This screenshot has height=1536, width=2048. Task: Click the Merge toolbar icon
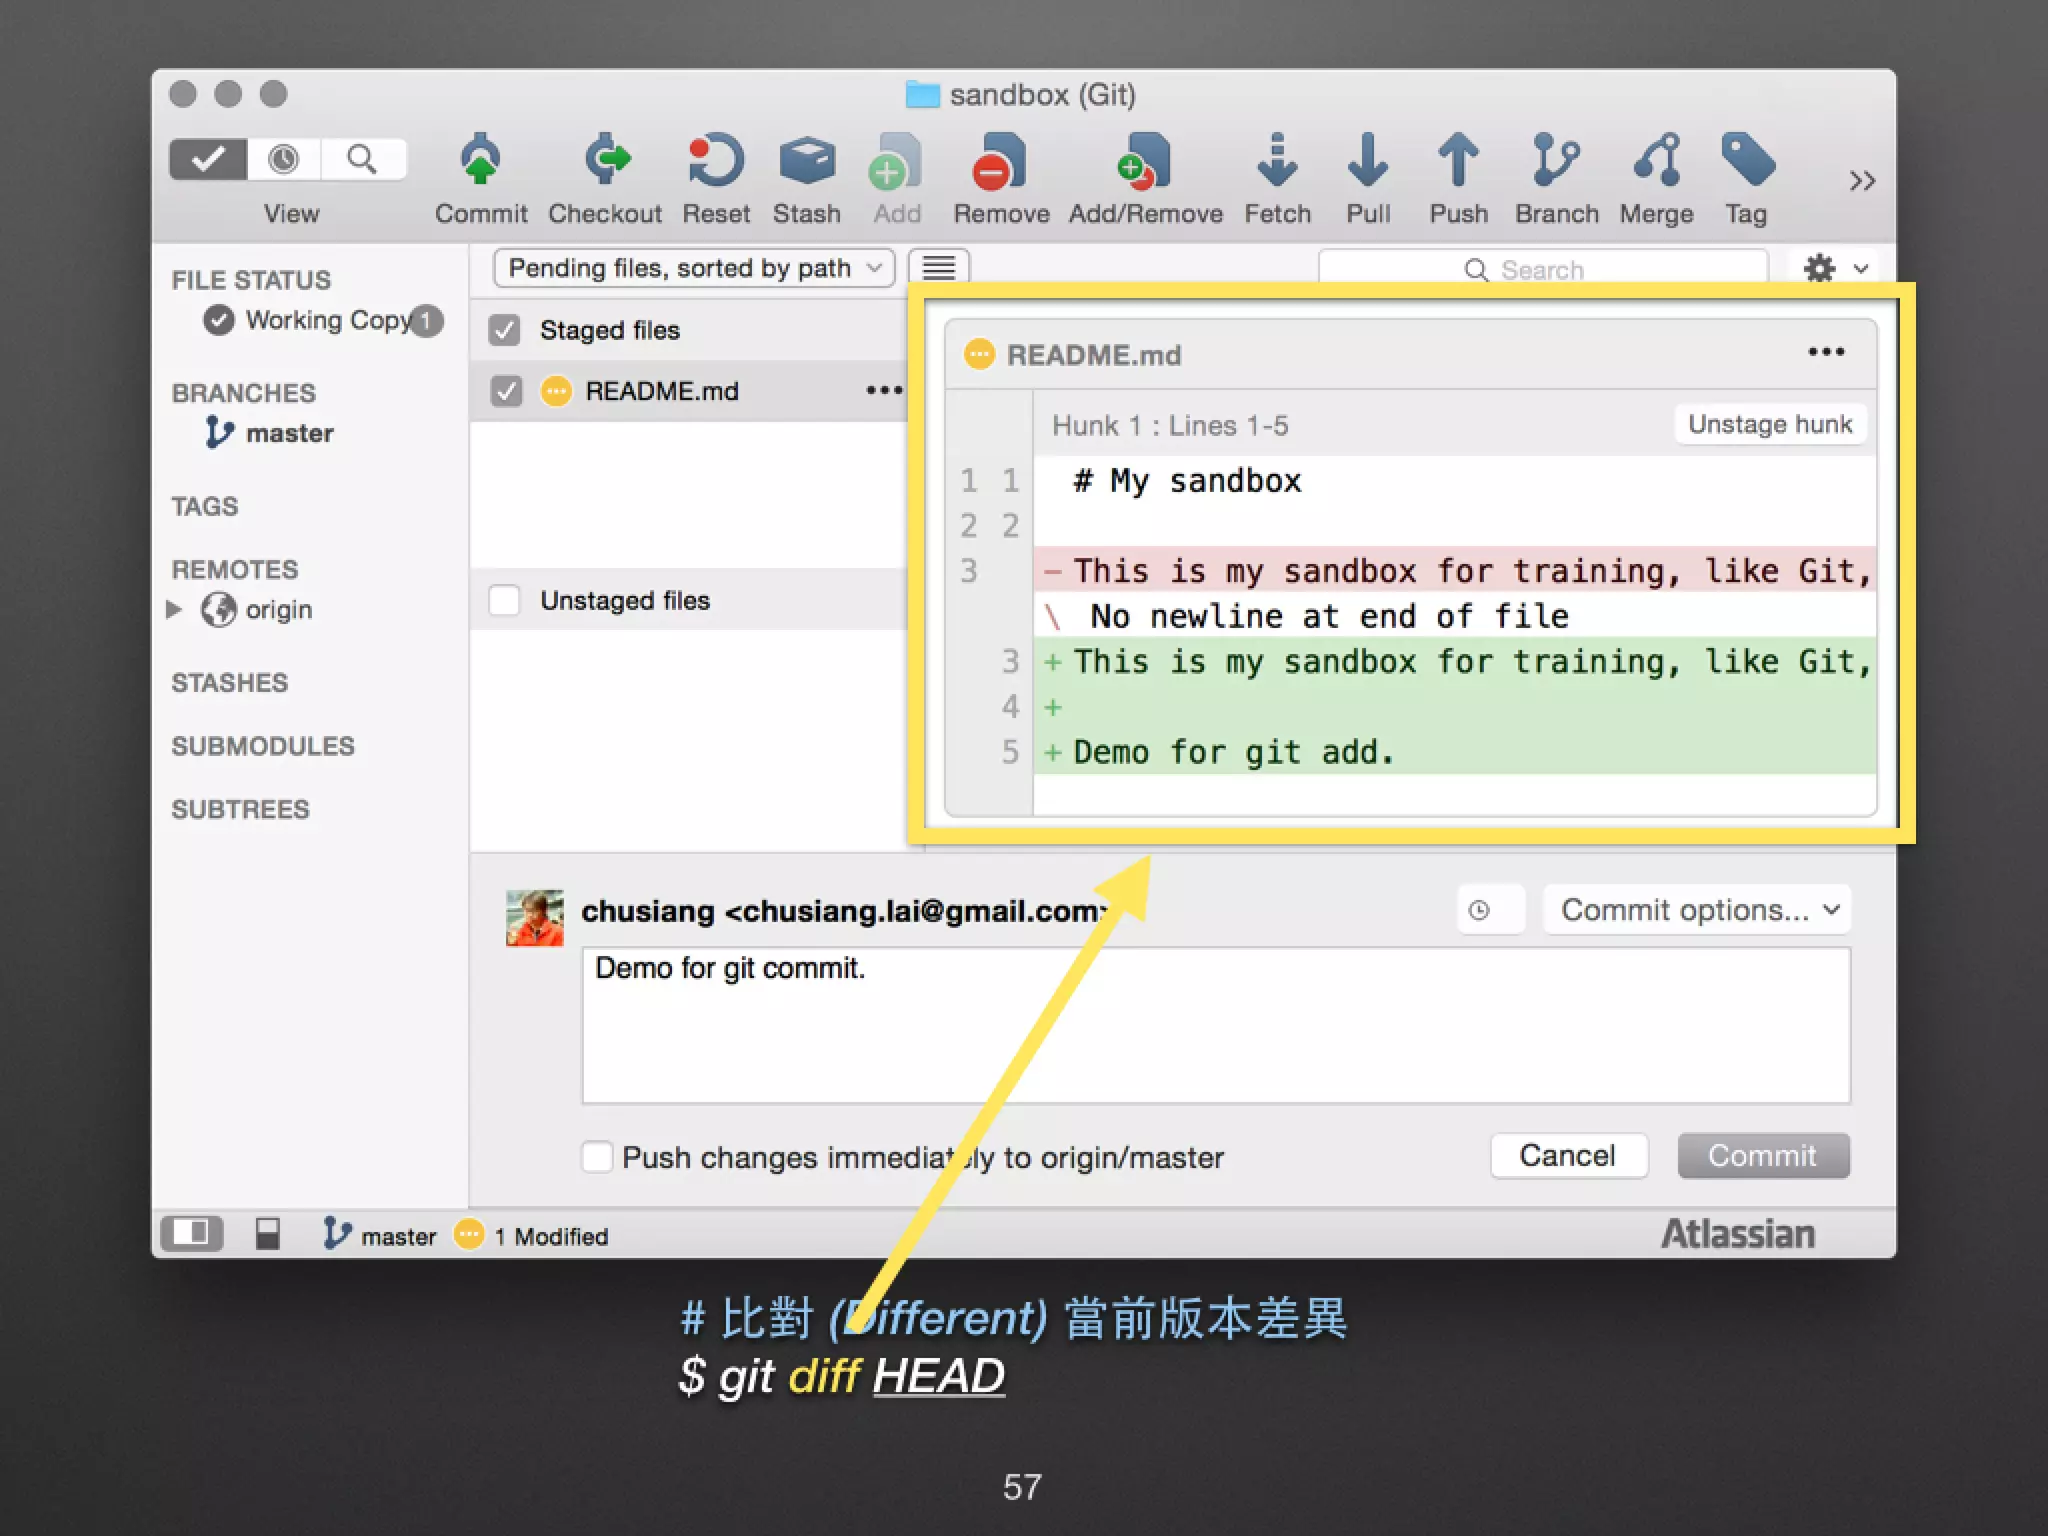[x=1656, y=162]
